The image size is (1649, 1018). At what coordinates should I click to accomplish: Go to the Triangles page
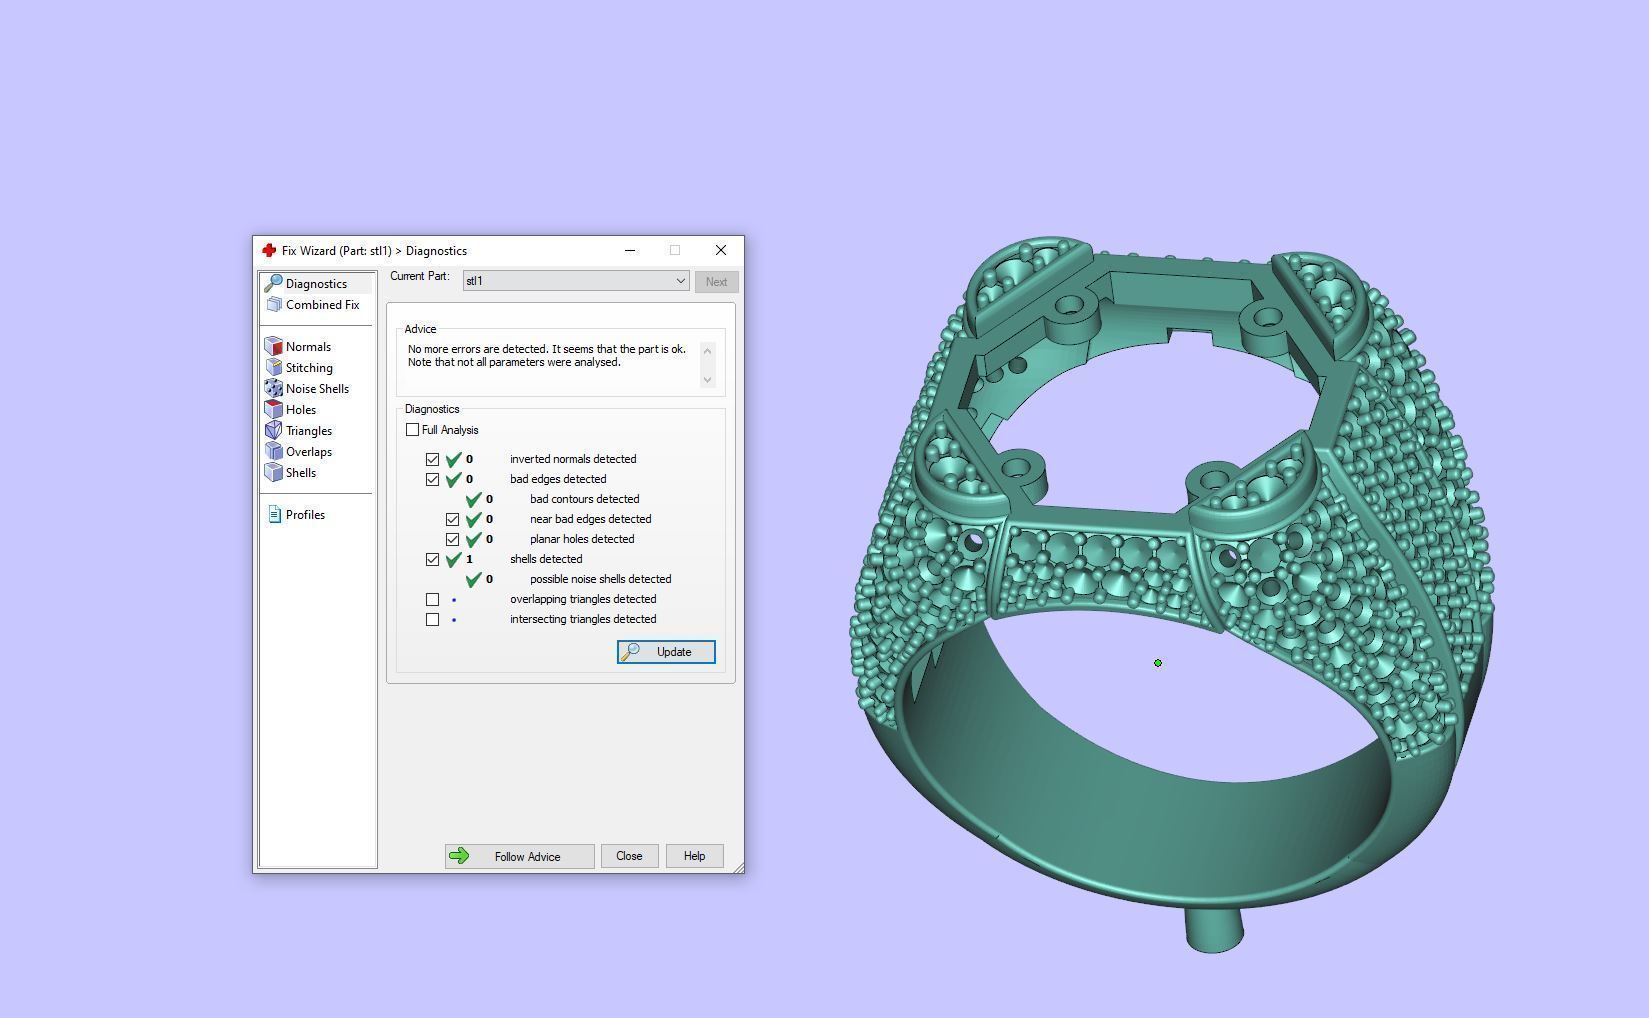309,431
